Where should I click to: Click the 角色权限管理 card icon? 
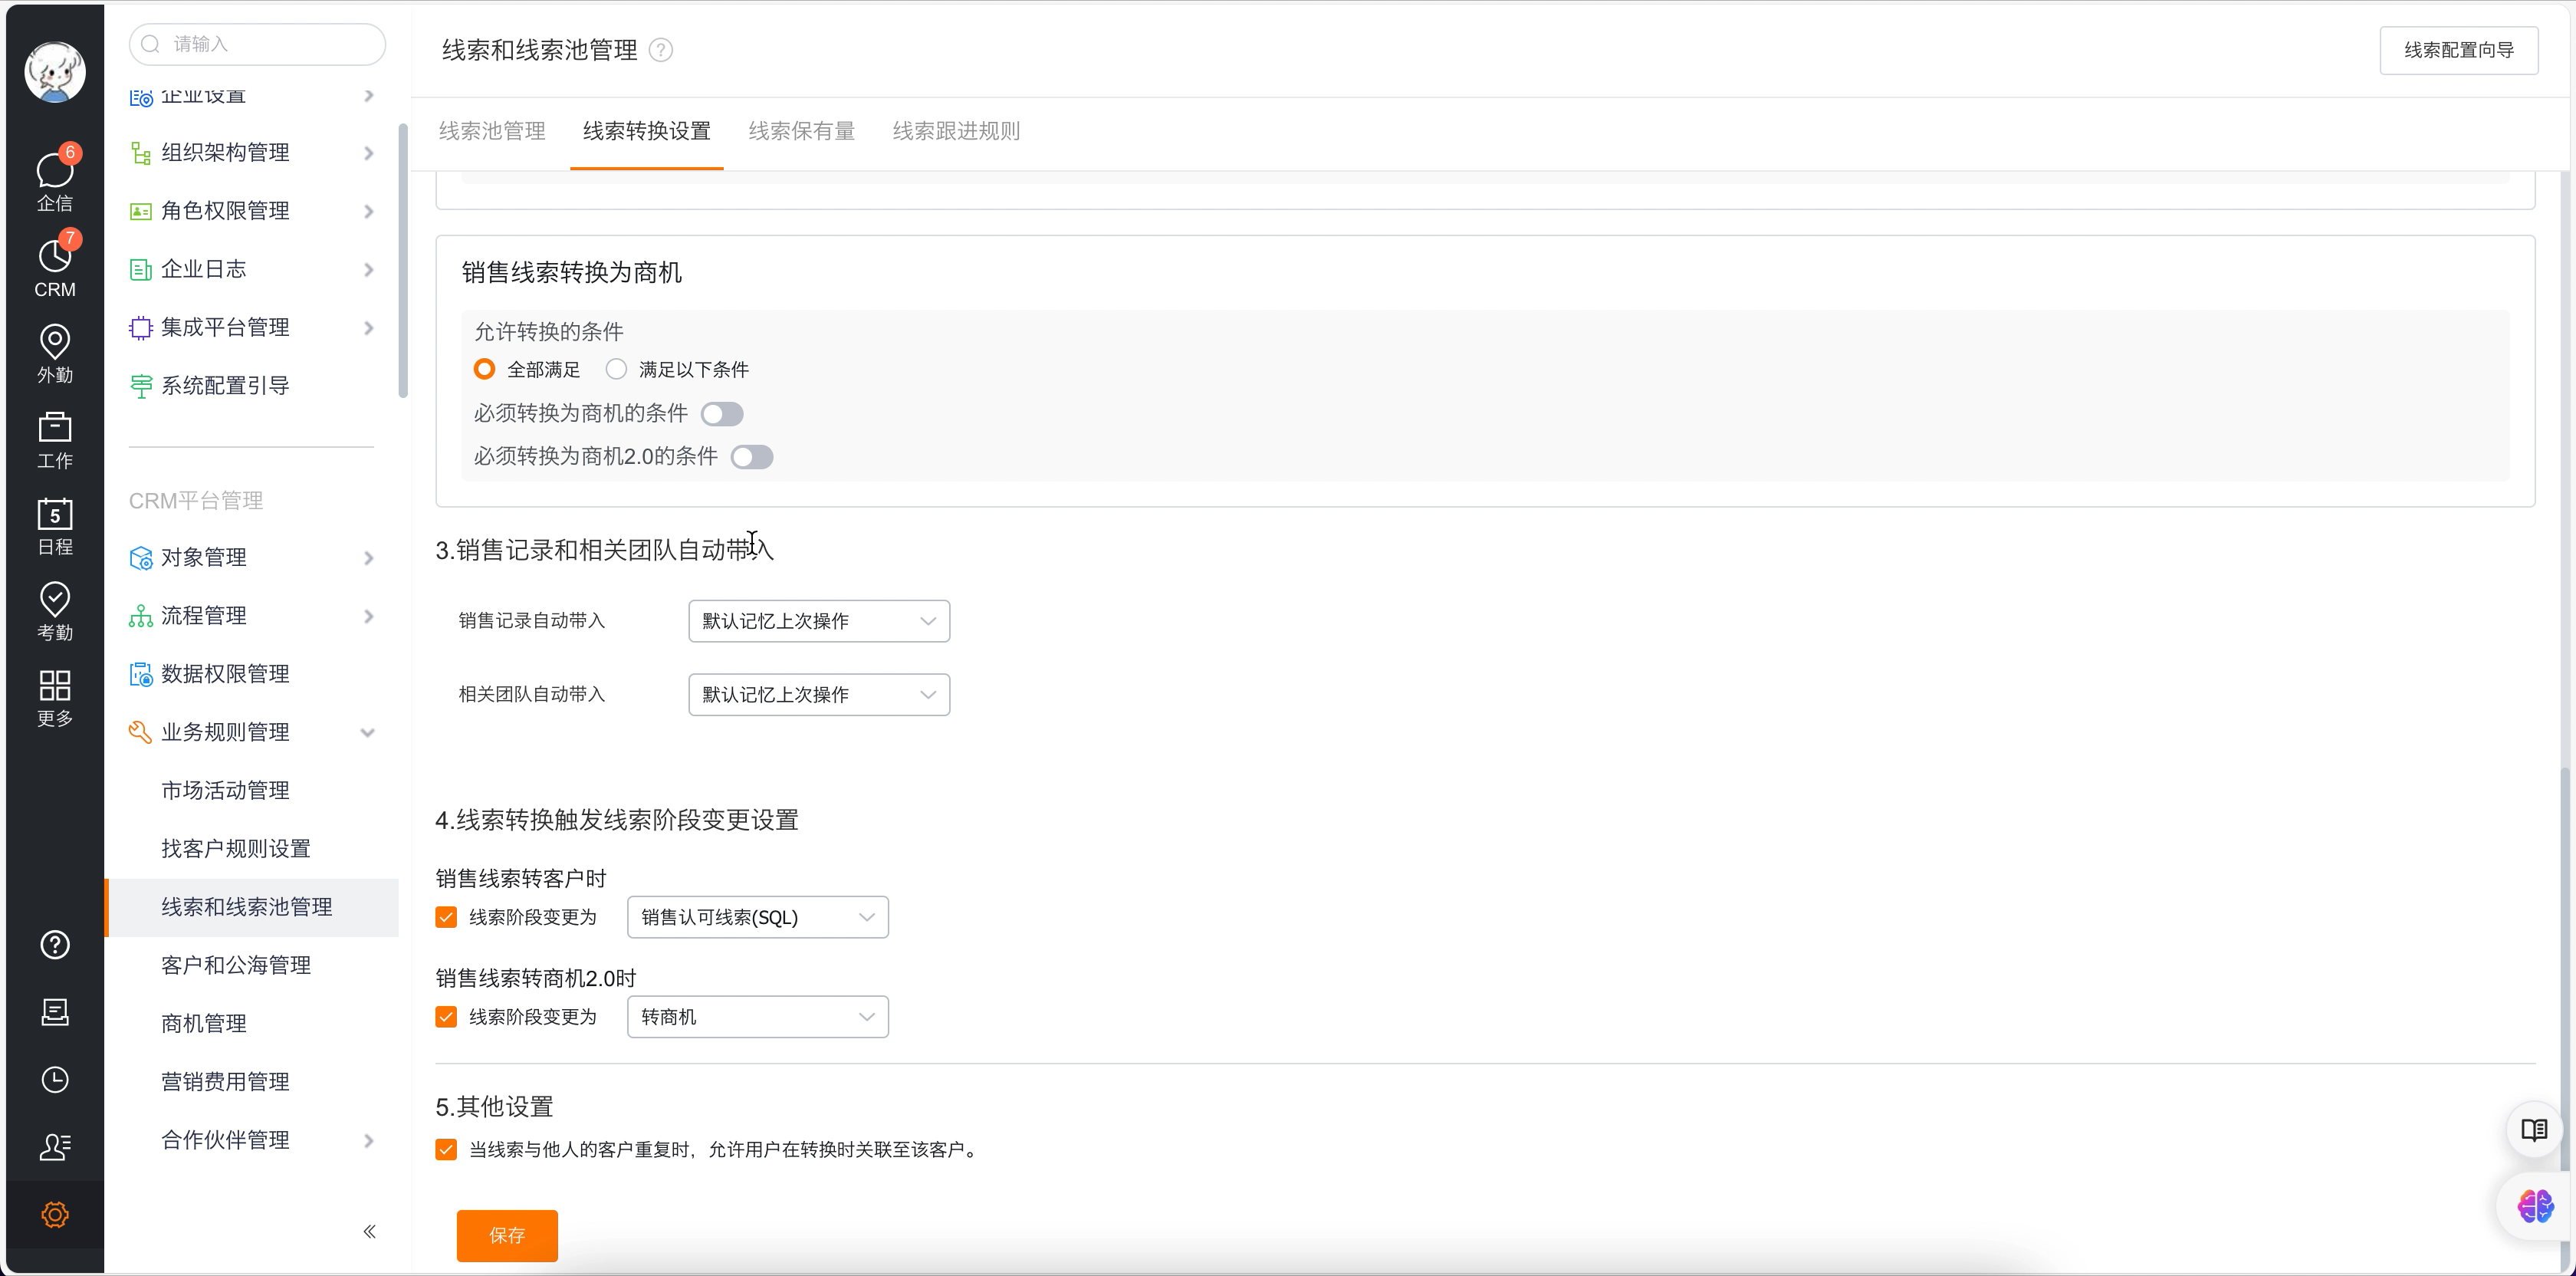pos(141,211)
